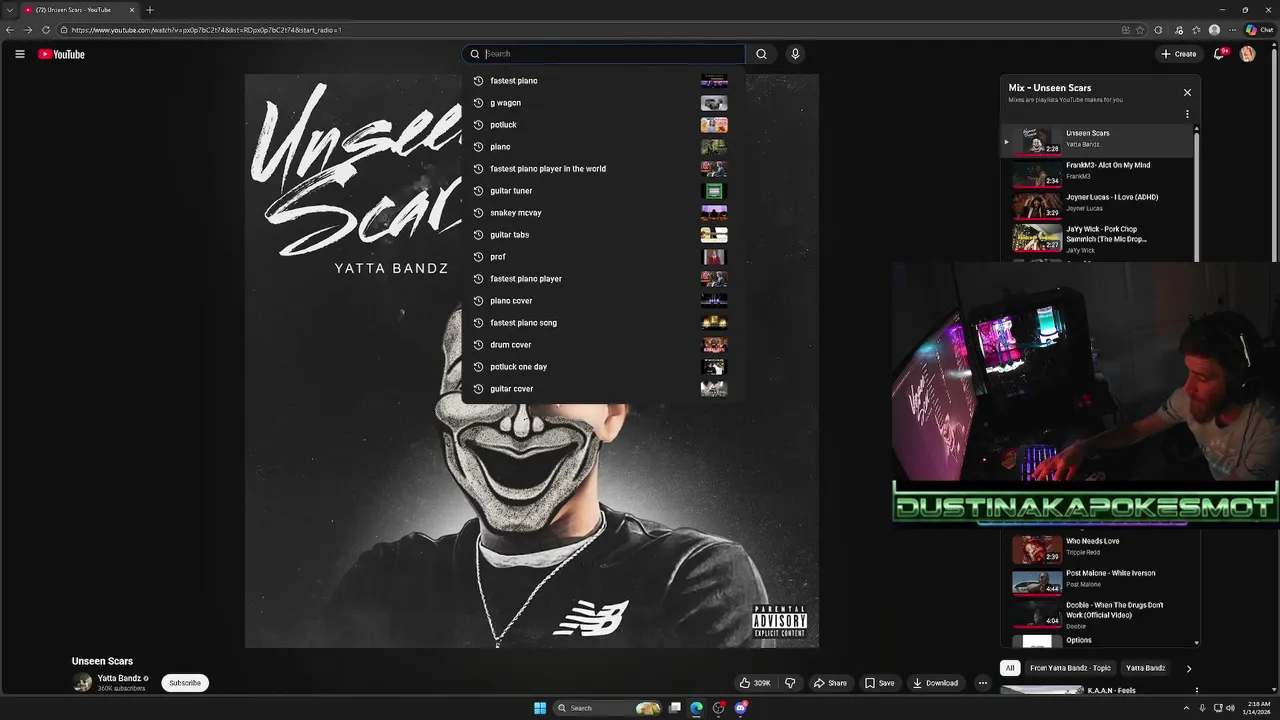1280x720 pixels.
Task: Select the "All" filter chip
Action: click(1010, 668)
